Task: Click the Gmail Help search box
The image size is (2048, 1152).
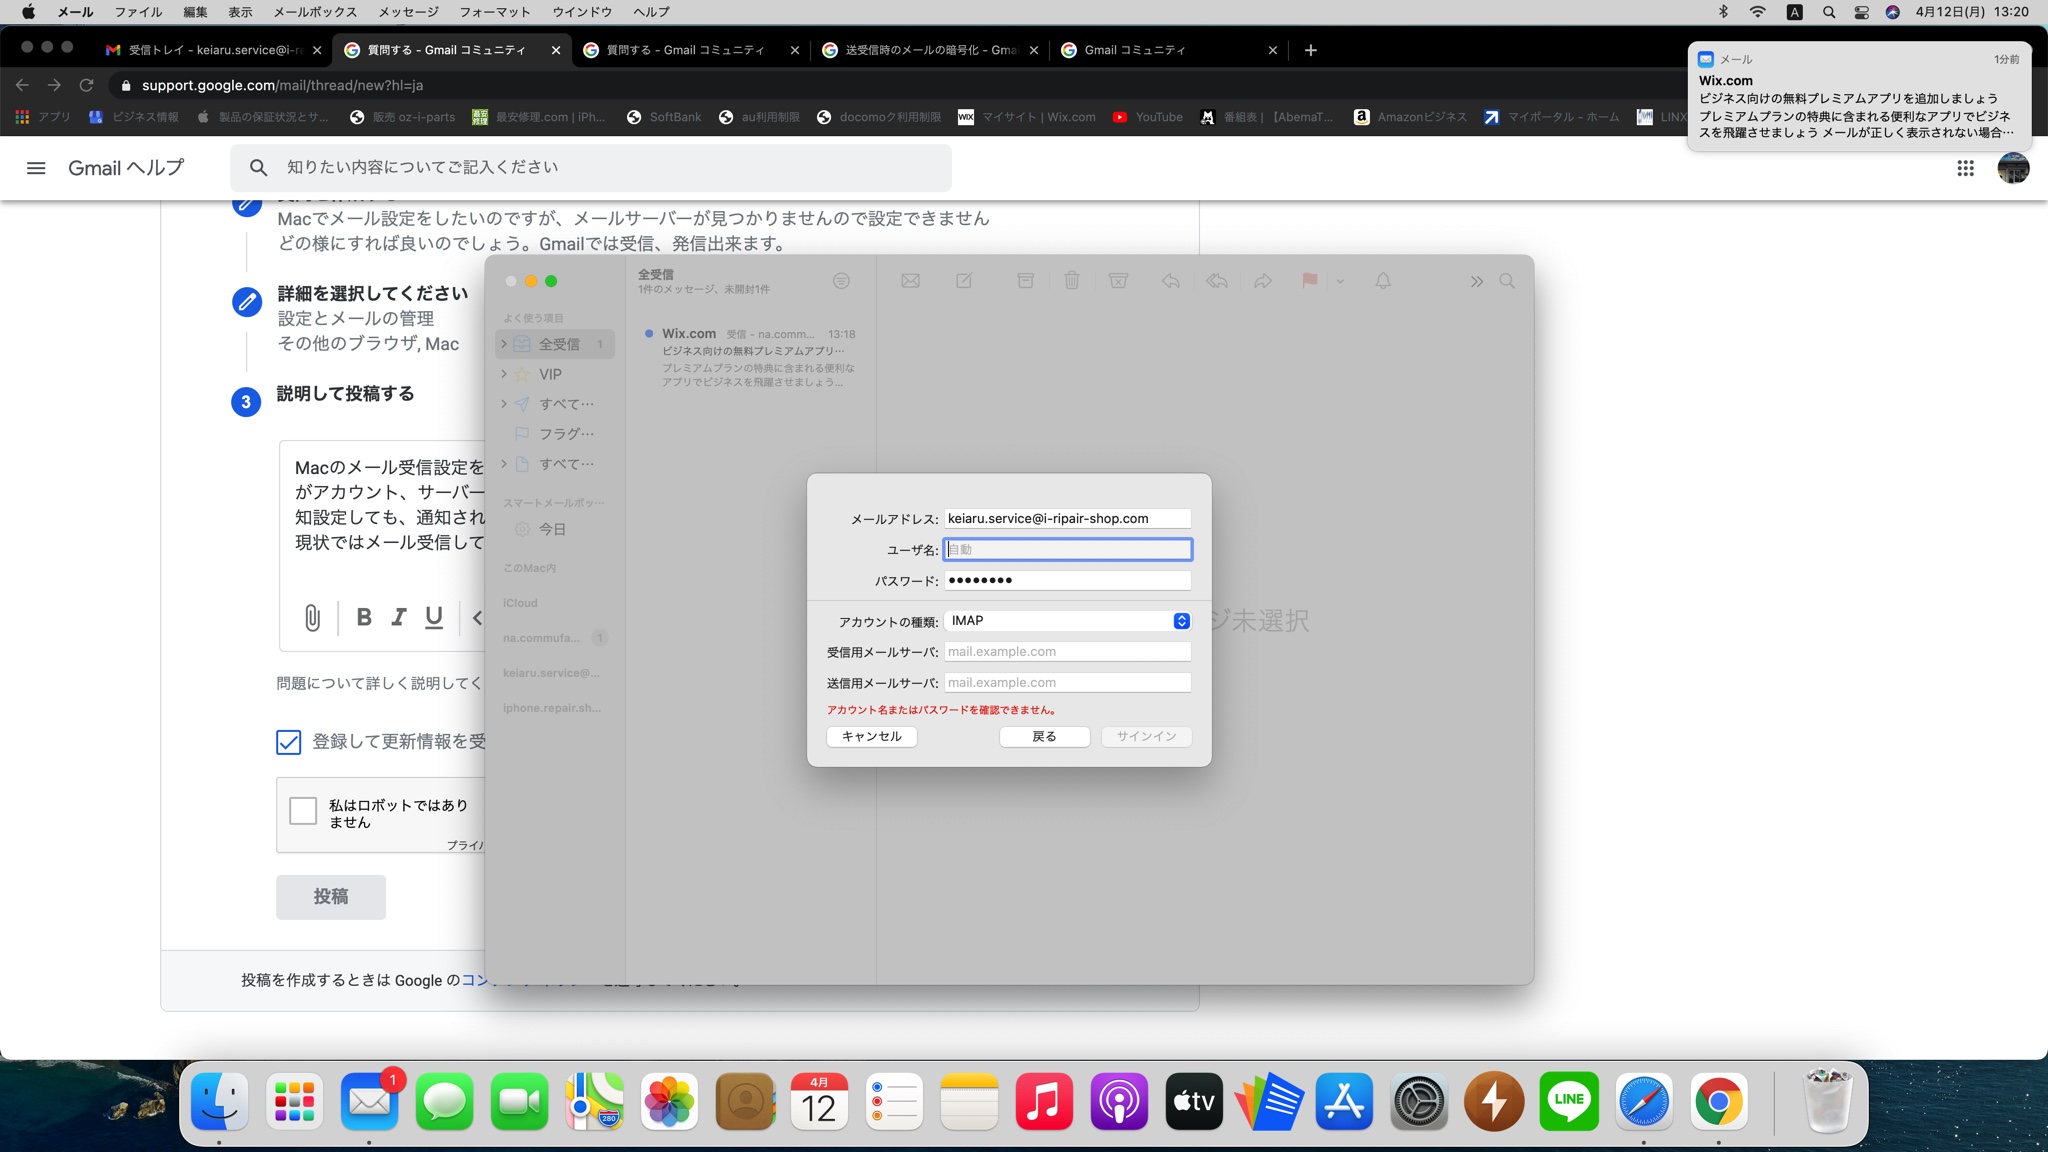Action: pyautogui.click(x=590, y=168)
